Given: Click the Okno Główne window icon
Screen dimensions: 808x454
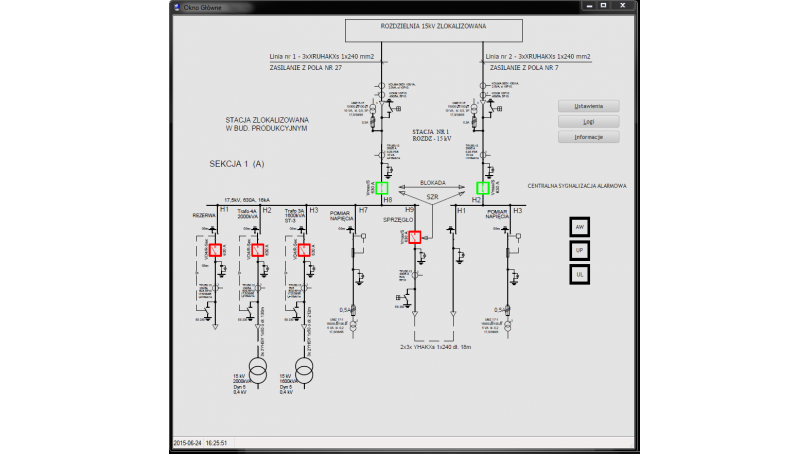Looking at the screenshot, I should tap(177, 7).
